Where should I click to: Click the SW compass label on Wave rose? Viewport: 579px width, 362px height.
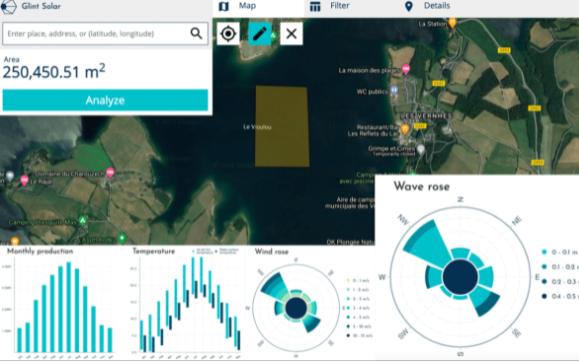coord(404,334)
